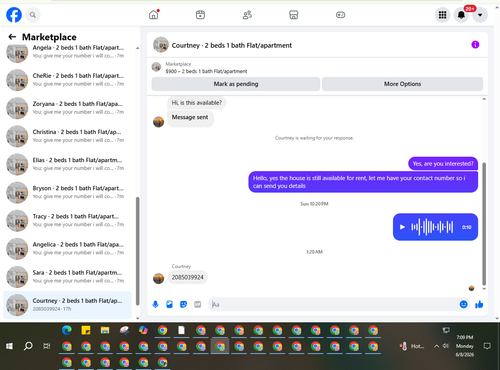Open the Facebook logo home link
The height and width of the screenshot is (370, 500).
tap(14, 15)
